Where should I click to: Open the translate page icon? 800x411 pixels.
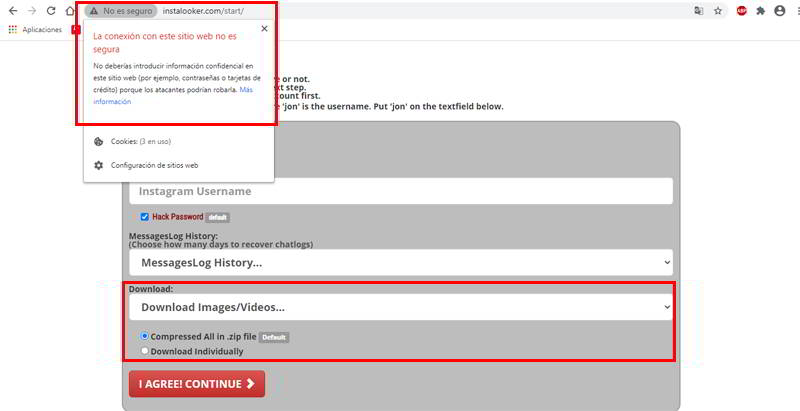(698, 11)
